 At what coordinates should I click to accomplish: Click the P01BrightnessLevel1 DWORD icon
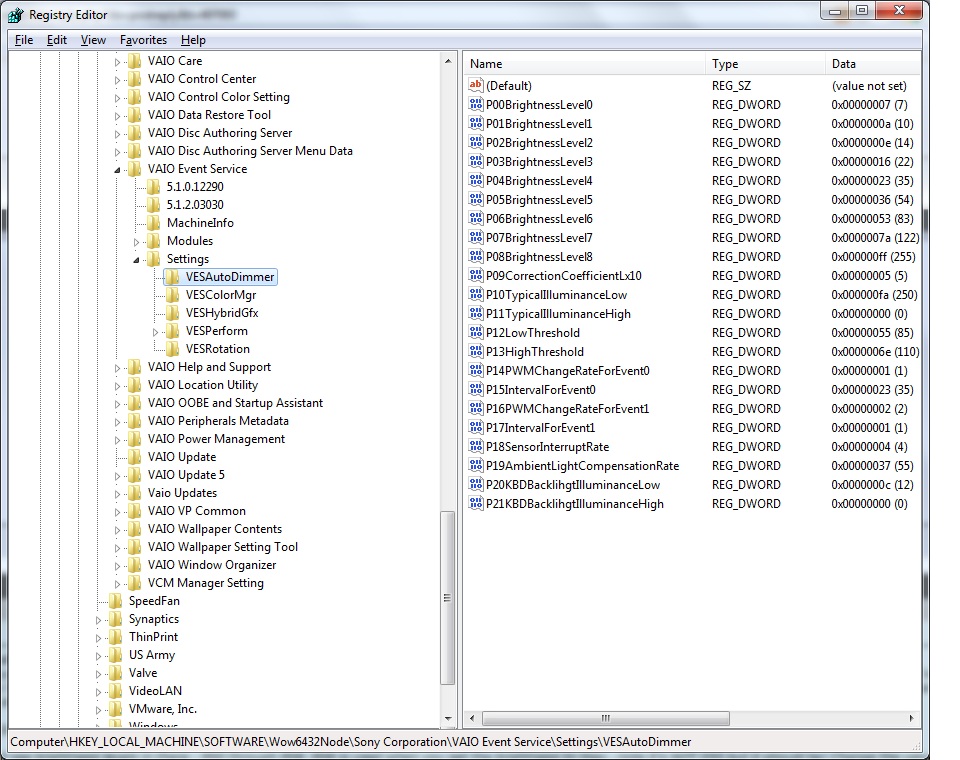coord(476,123)
